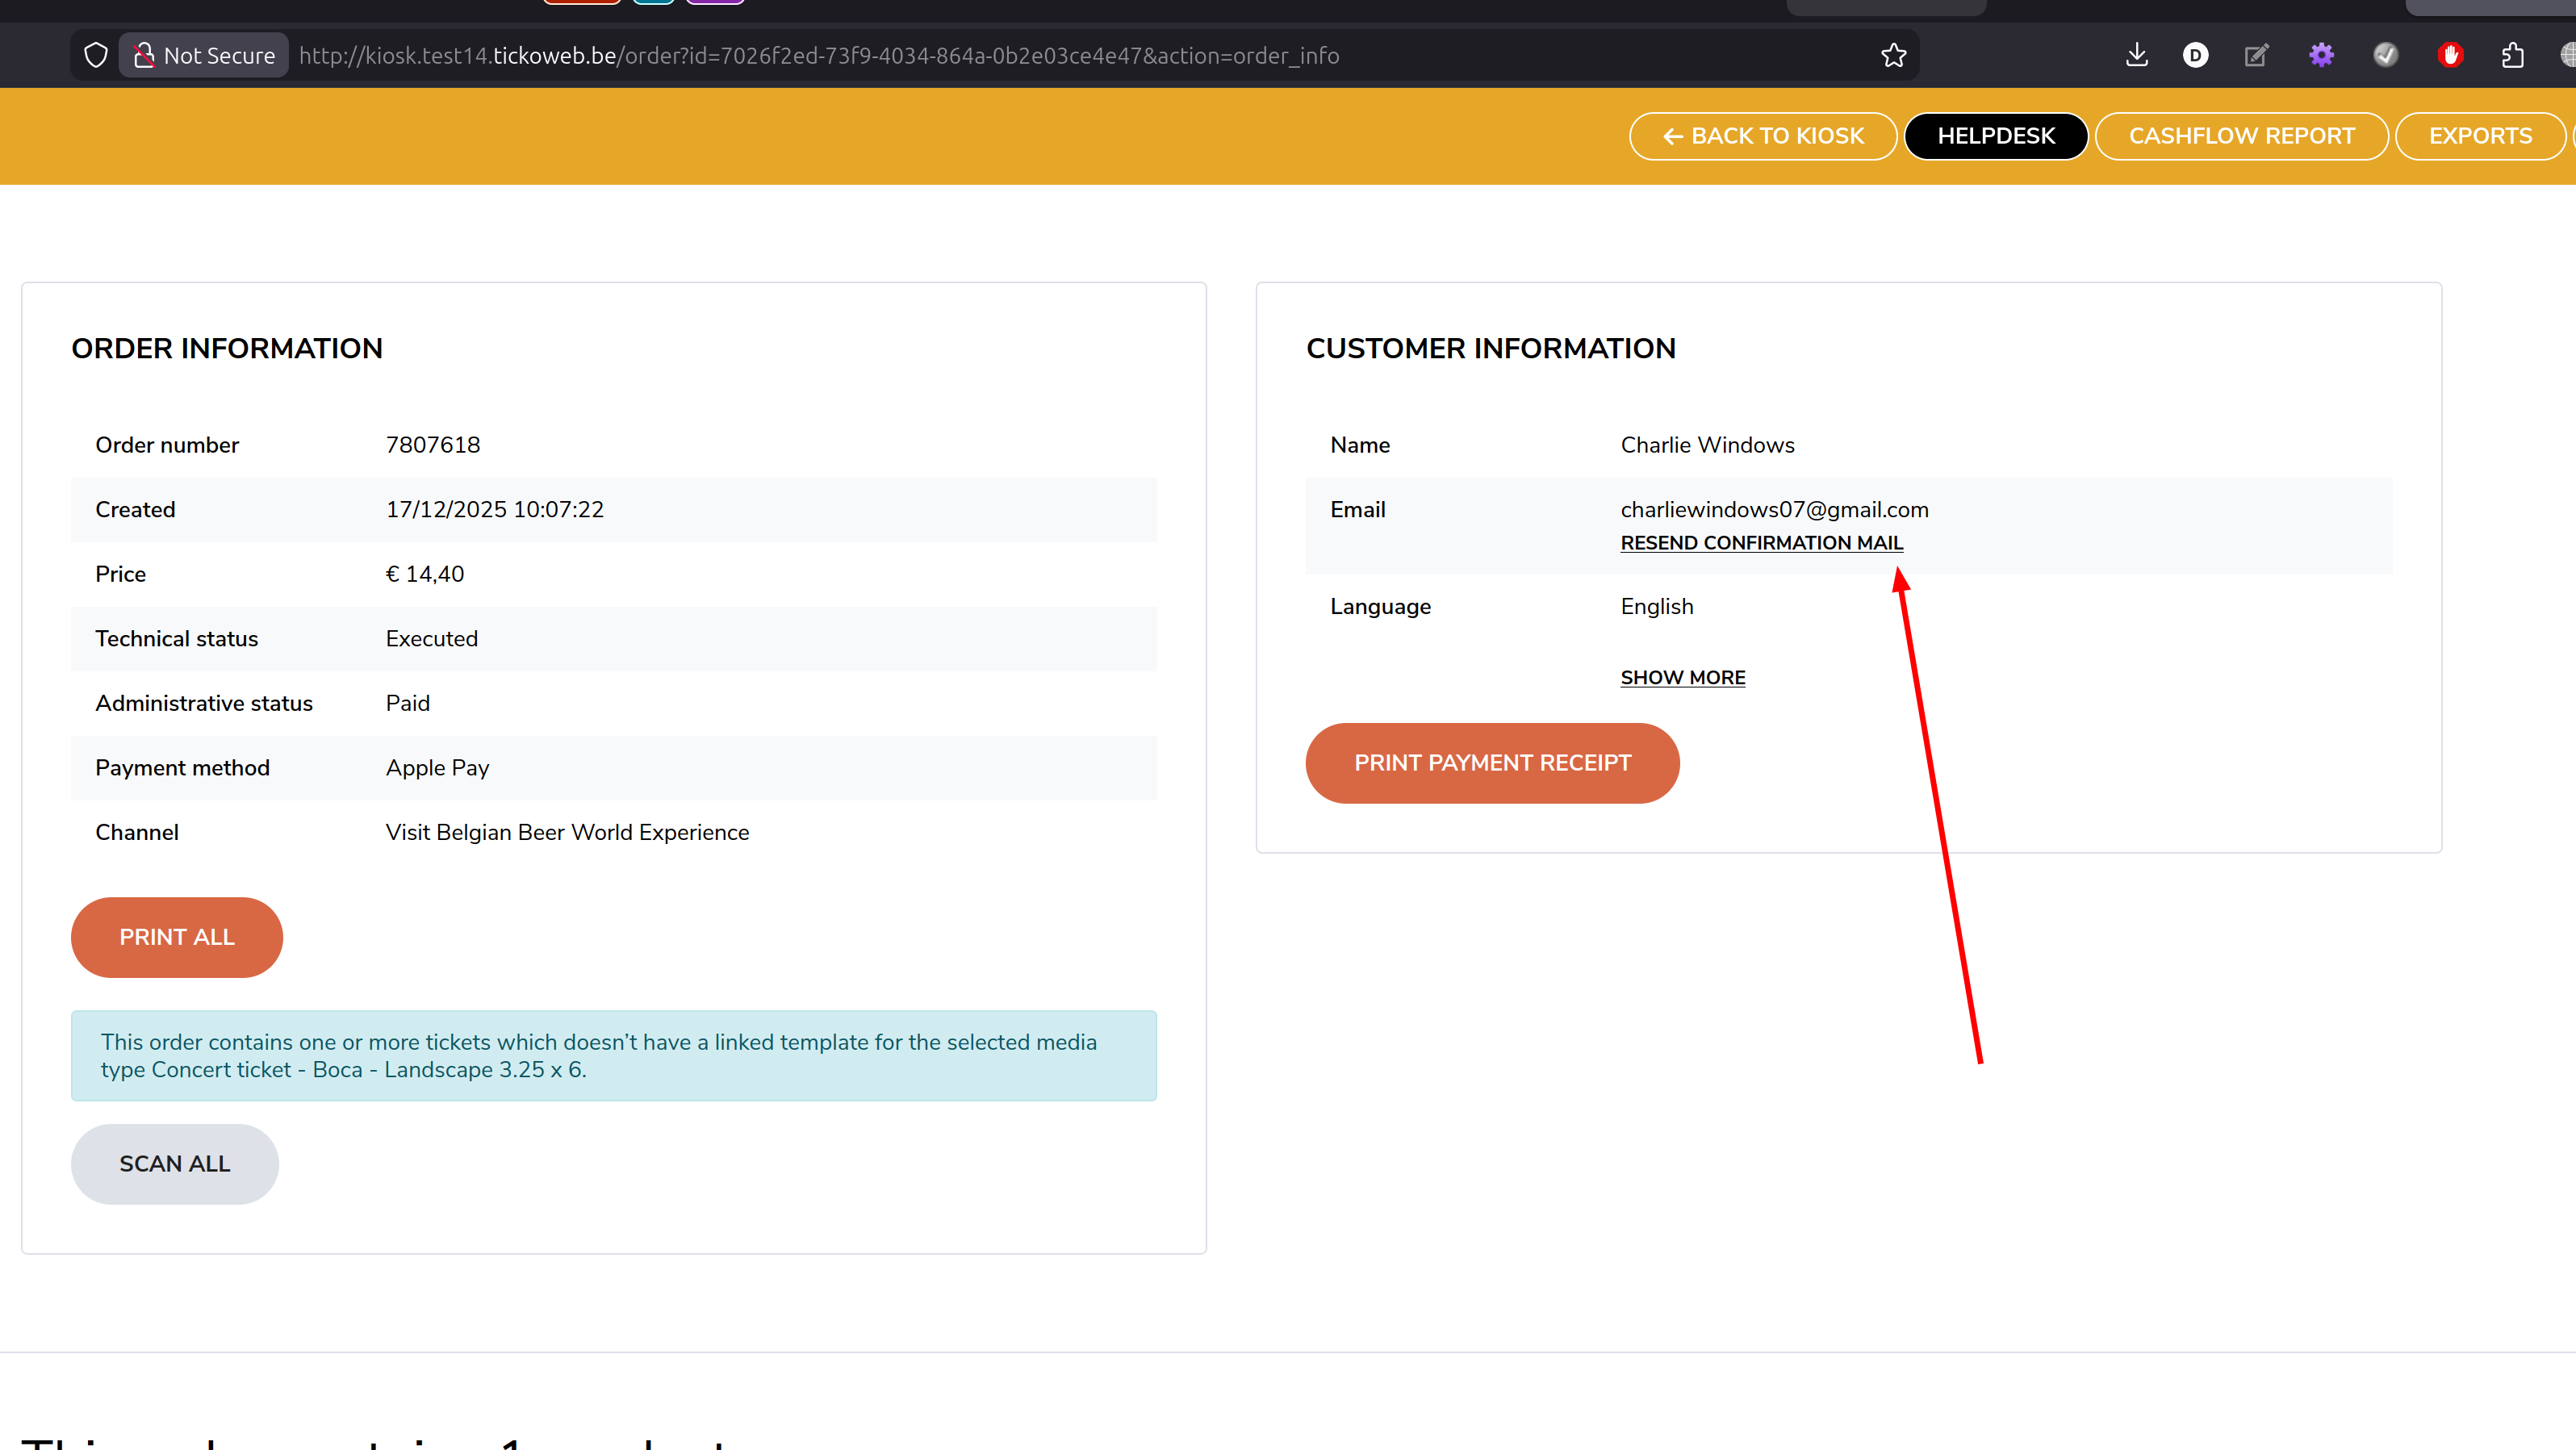Click RESEND CONFIRMATION MAIL link
Viewport: 2576px width, 1450px height.
click(1761, 542)
